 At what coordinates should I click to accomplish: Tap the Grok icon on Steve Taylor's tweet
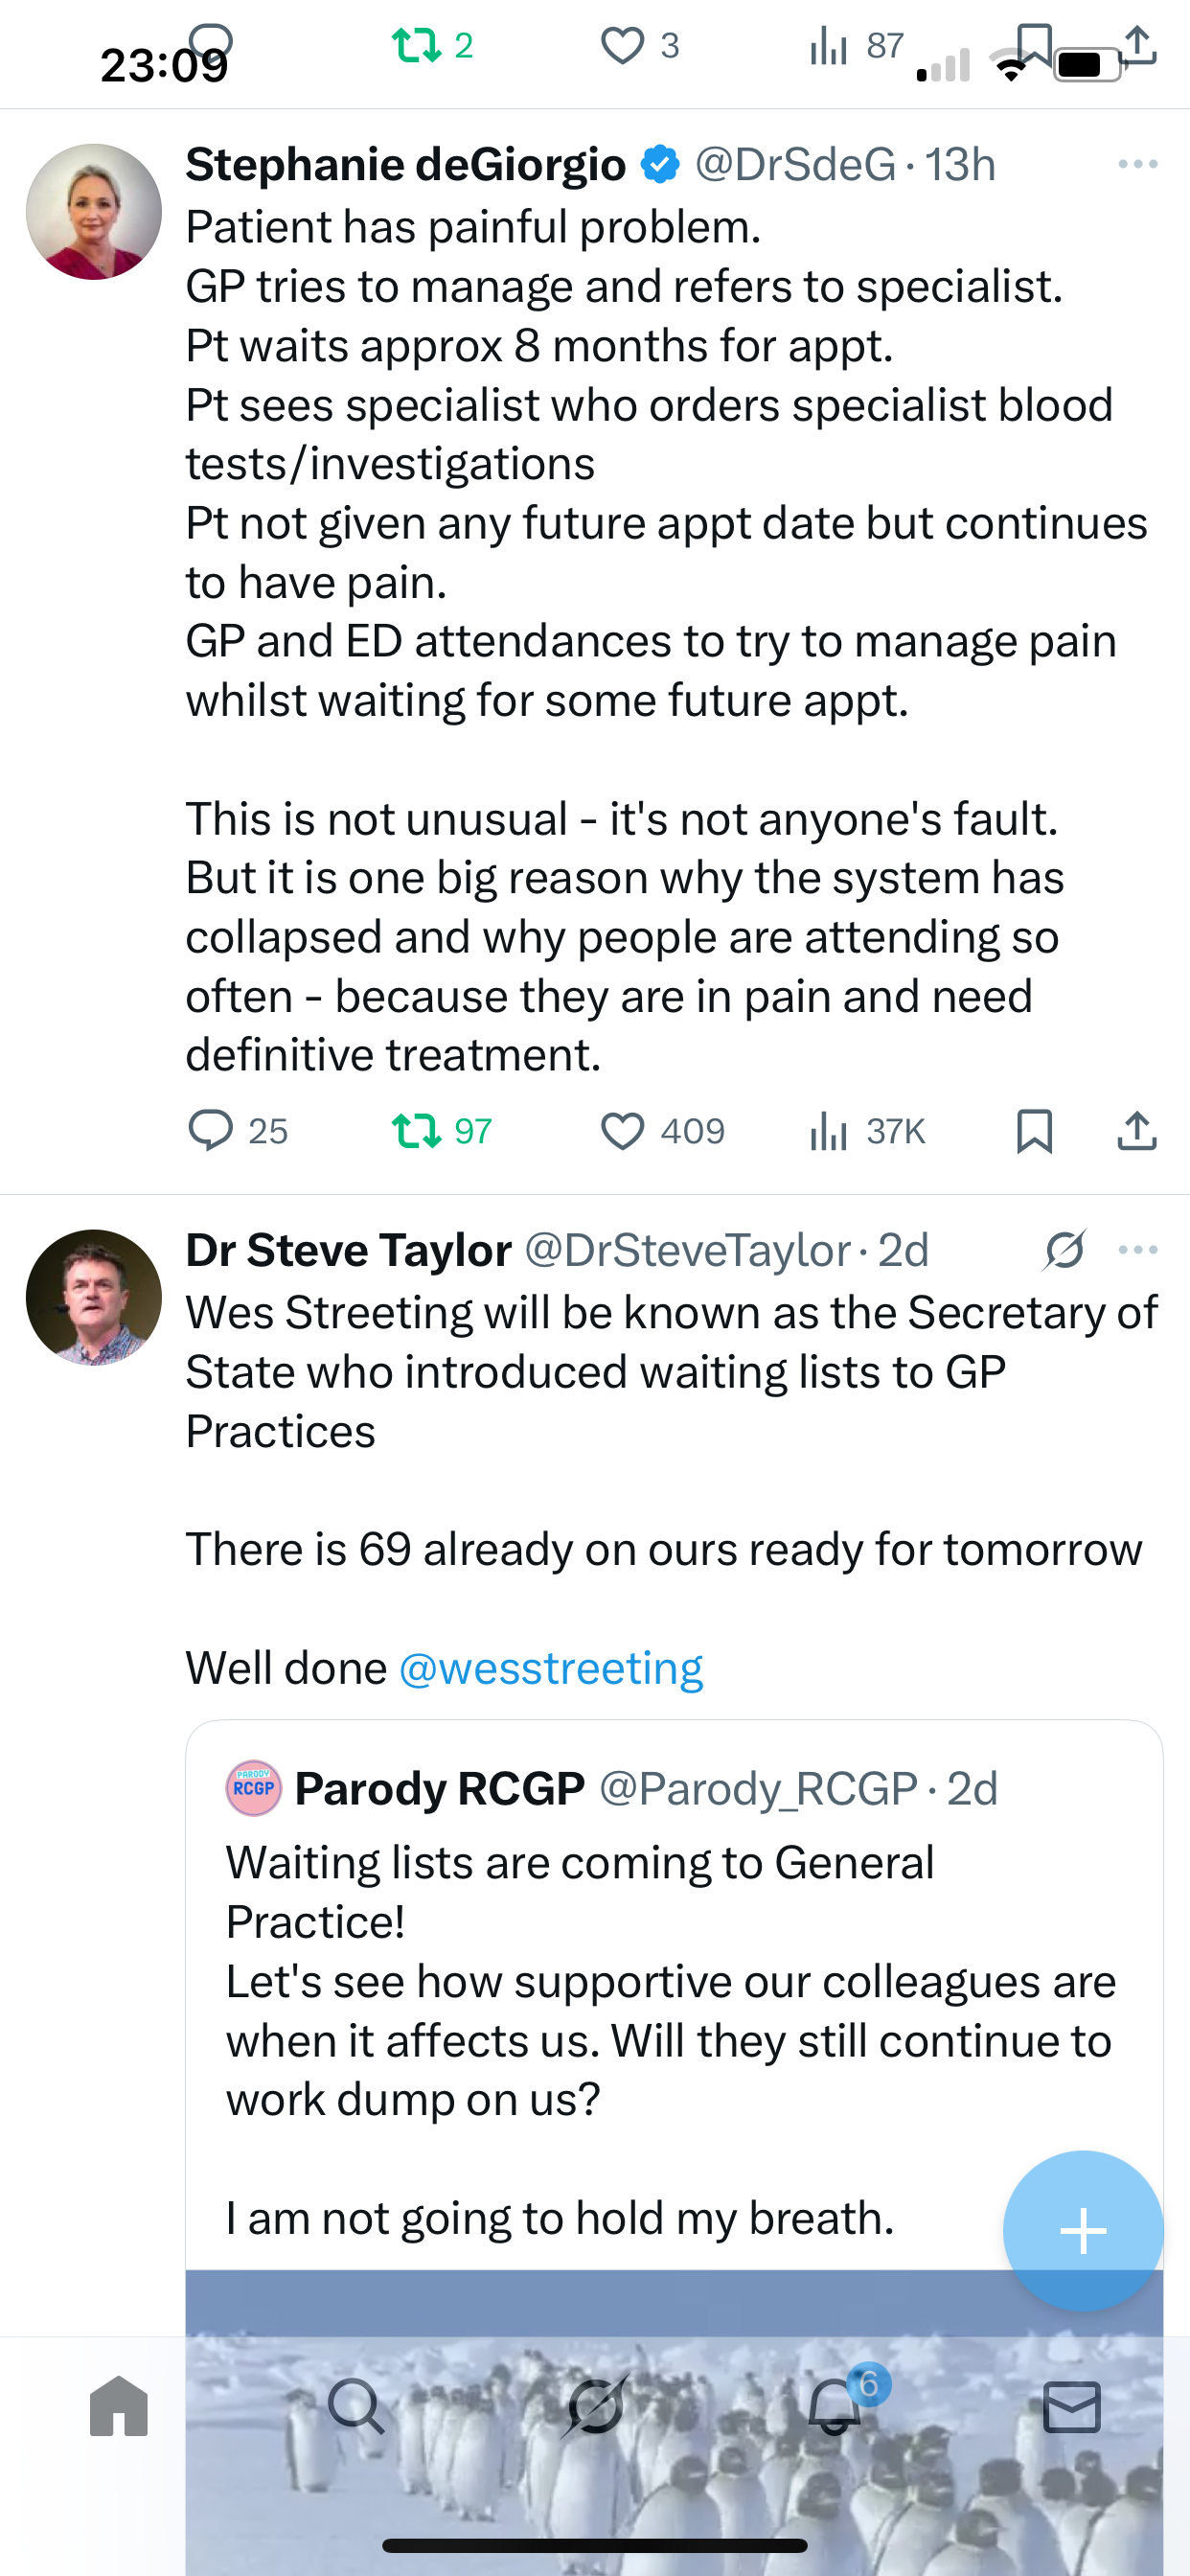tap(1064, 1250)
